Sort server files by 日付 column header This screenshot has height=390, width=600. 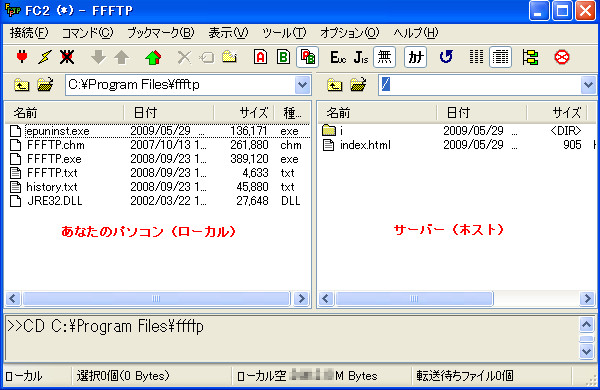pyautogui.click(x=482, y=113)
